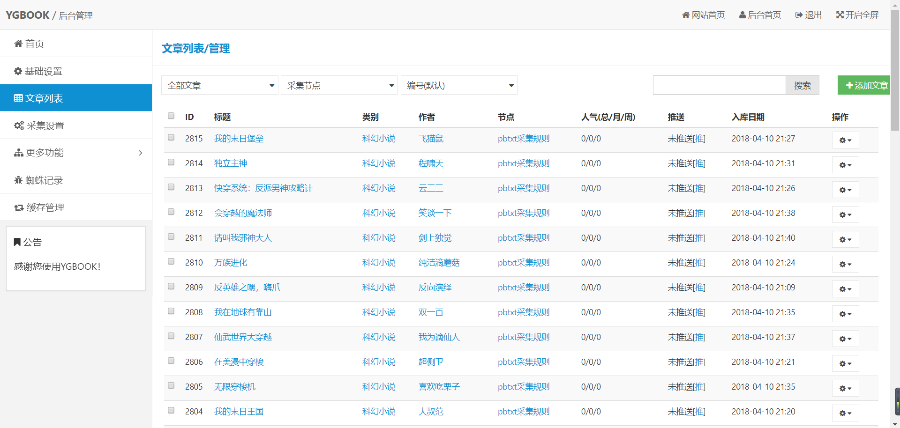Check the box for article ID 2815

click(x=171, y=137)
